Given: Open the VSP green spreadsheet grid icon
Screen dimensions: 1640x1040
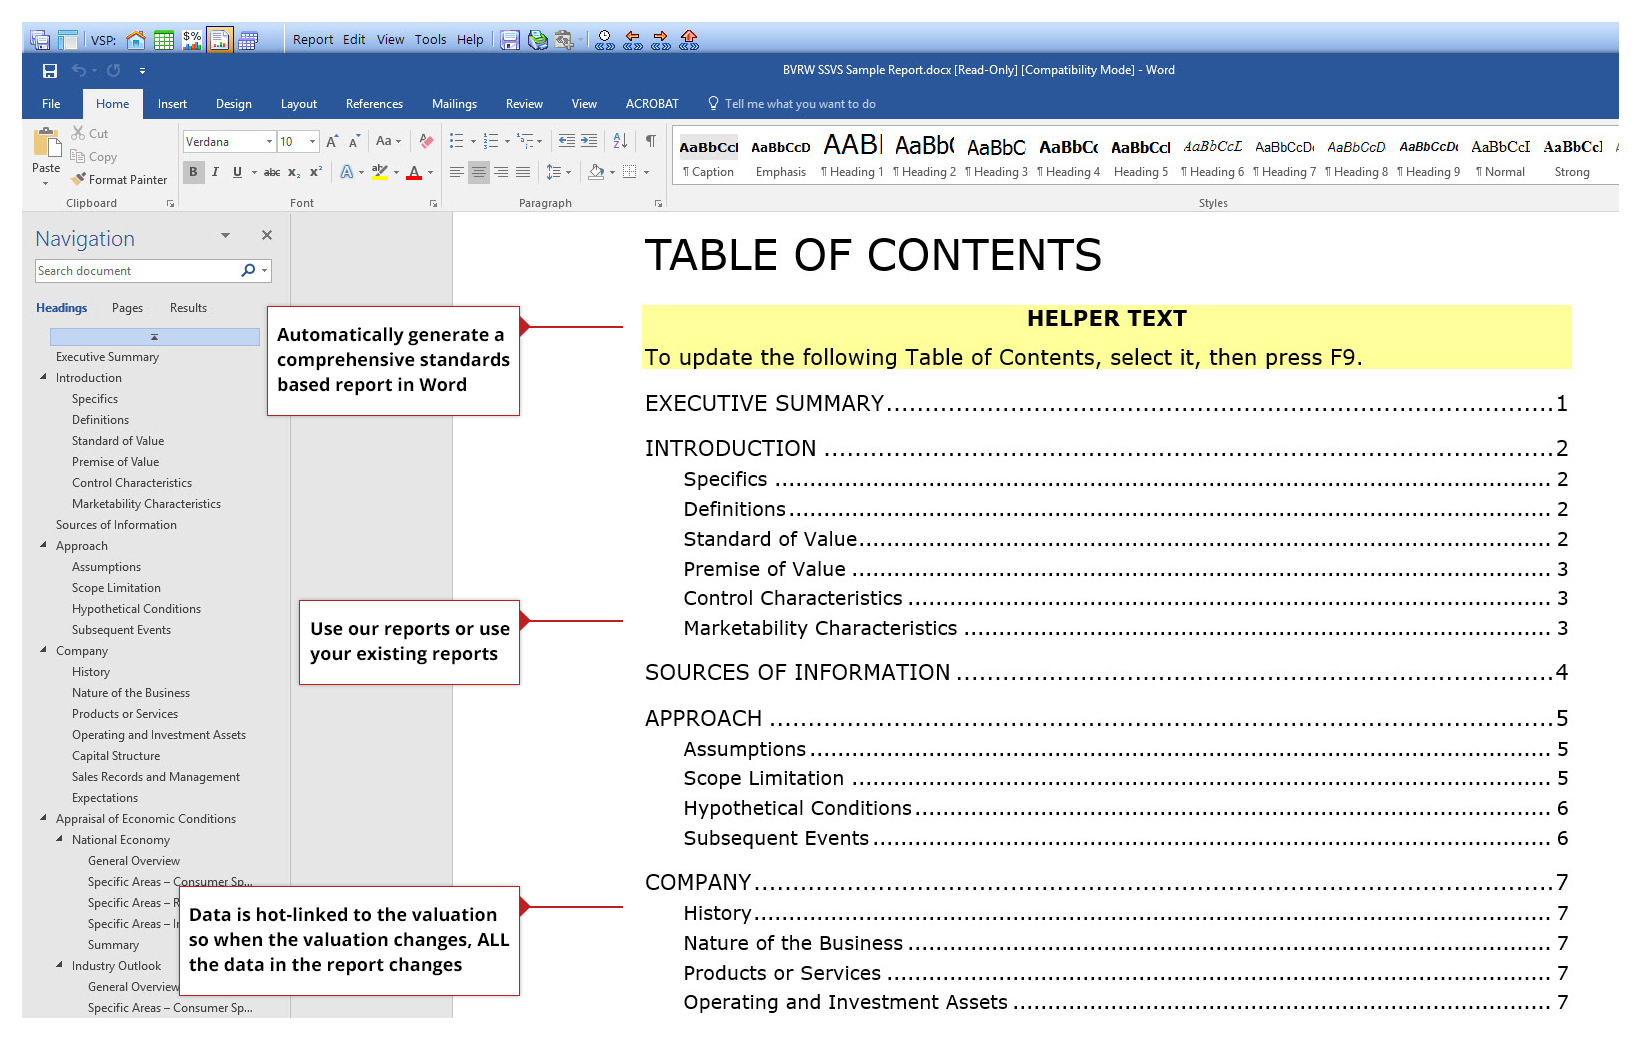Looking at the screenshot, I should tap(164, 40).
